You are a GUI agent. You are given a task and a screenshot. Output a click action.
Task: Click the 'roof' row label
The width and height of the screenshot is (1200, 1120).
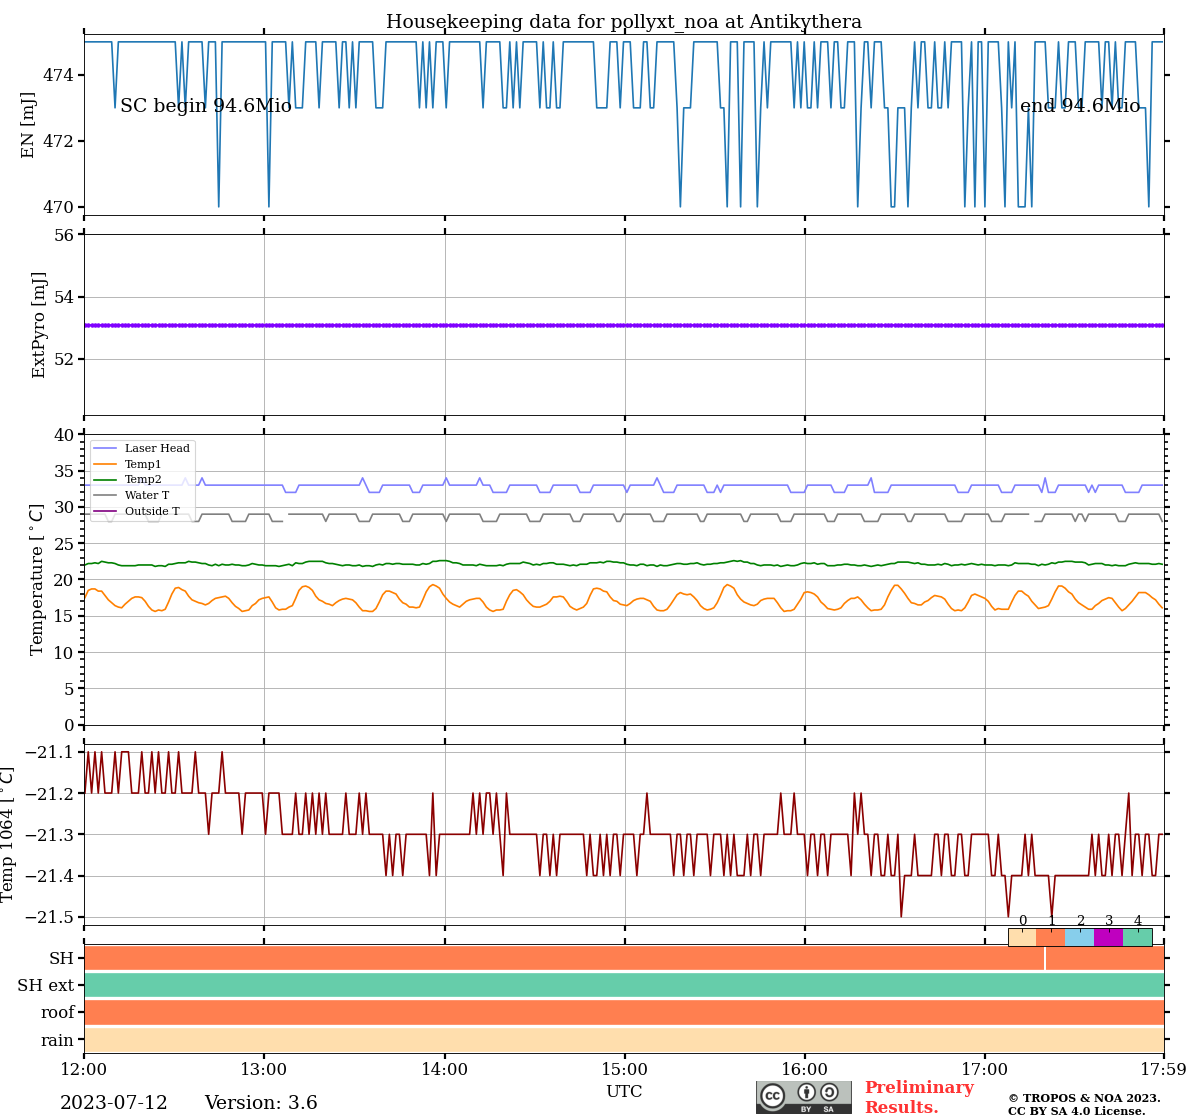click(x=58, y=1013)
